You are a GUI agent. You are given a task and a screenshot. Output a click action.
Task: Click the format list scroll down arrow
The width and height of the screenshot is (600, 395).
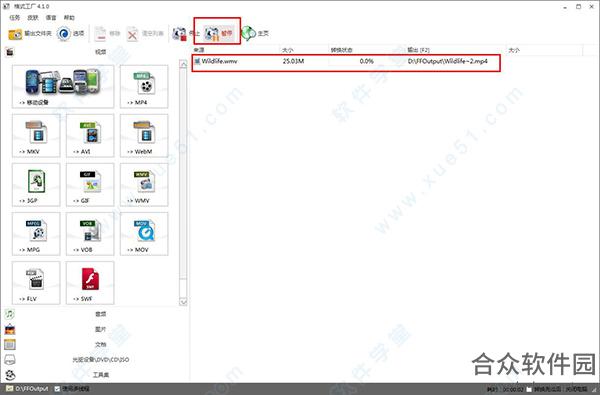click(183, 302)
